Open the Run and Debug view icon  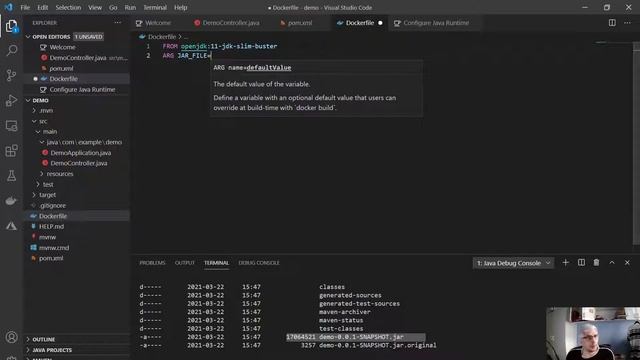point(11,100)
